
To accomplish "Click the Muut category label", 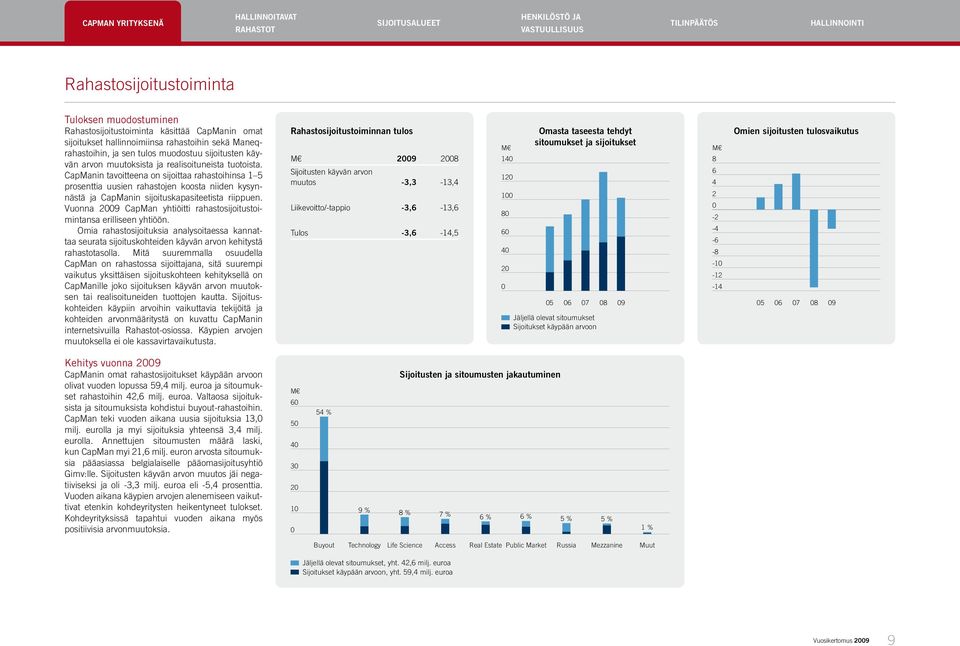I will (x=647, y=545).
